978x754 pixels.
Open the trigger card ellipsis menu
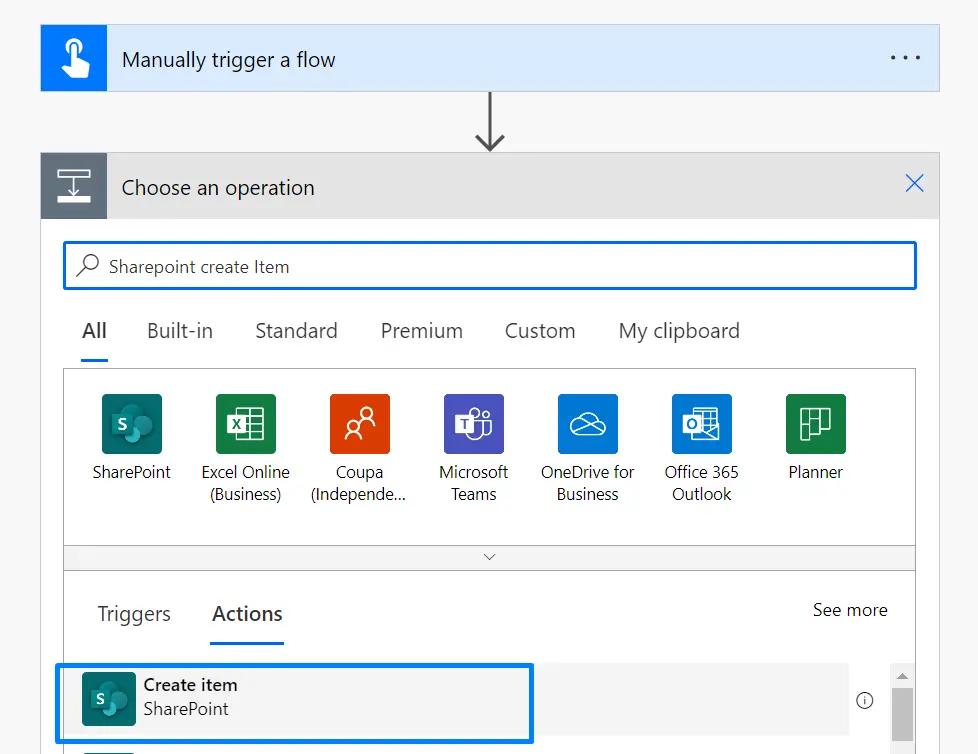[905, 58]
